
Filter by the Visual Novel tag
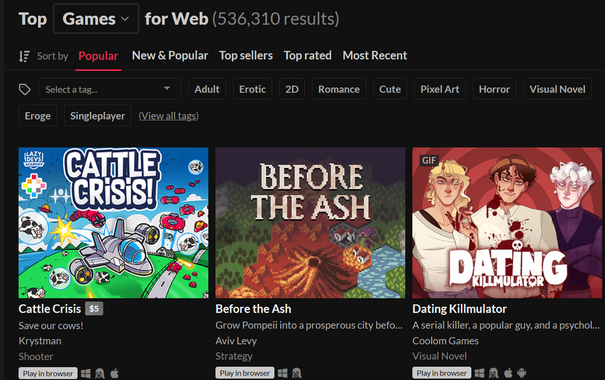(x=557, y=89)
